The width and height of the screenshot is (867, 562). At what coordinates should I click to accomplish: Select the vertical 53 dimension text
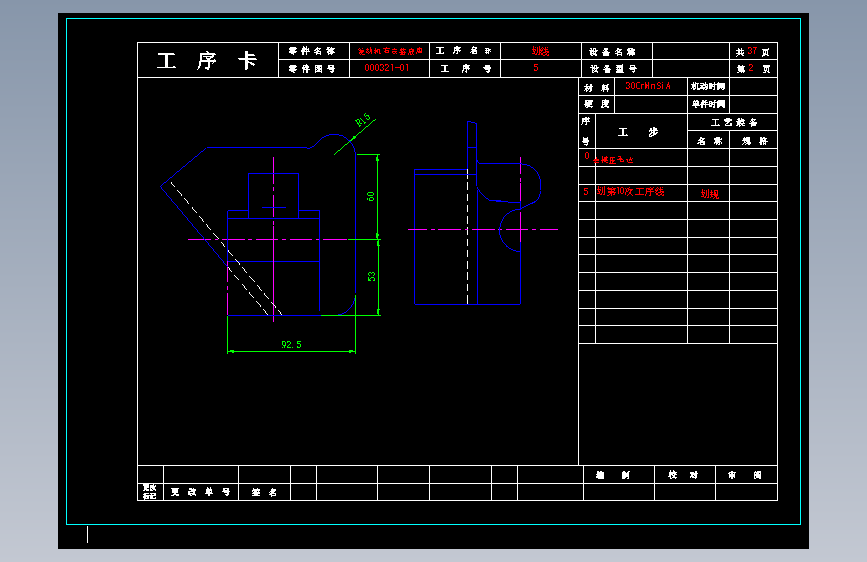(372, 277)
